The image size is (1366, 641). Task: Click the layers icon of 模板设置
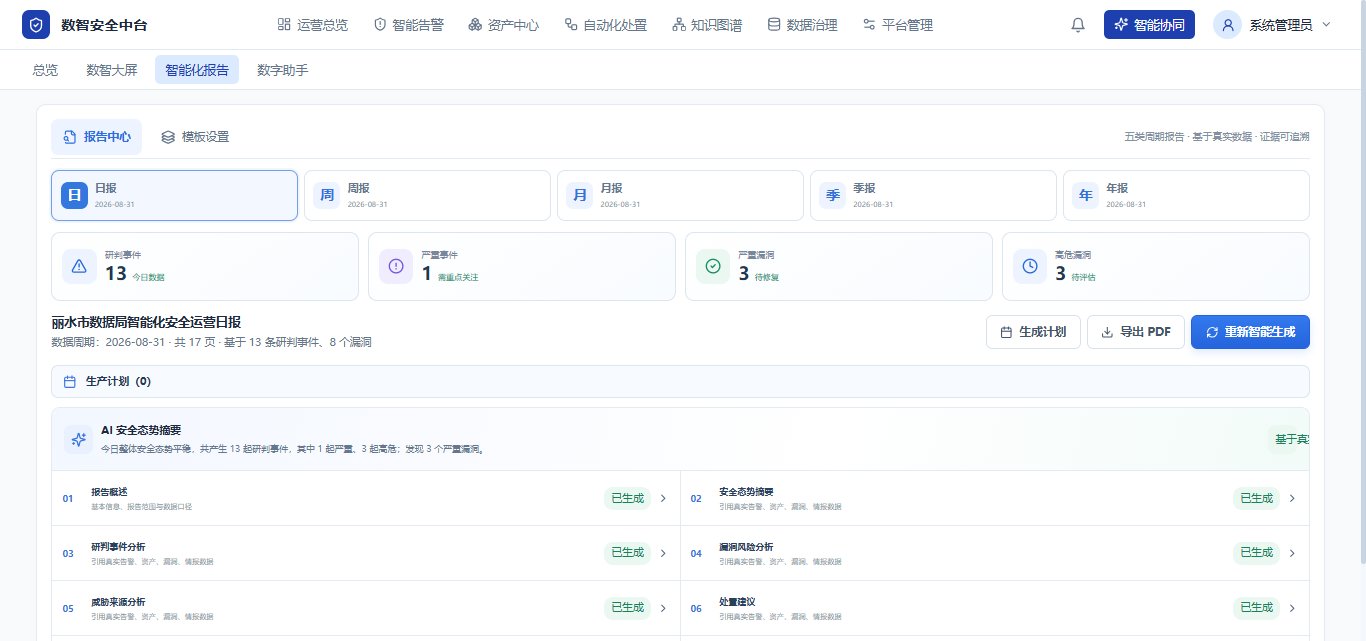[x=168, y=137]
